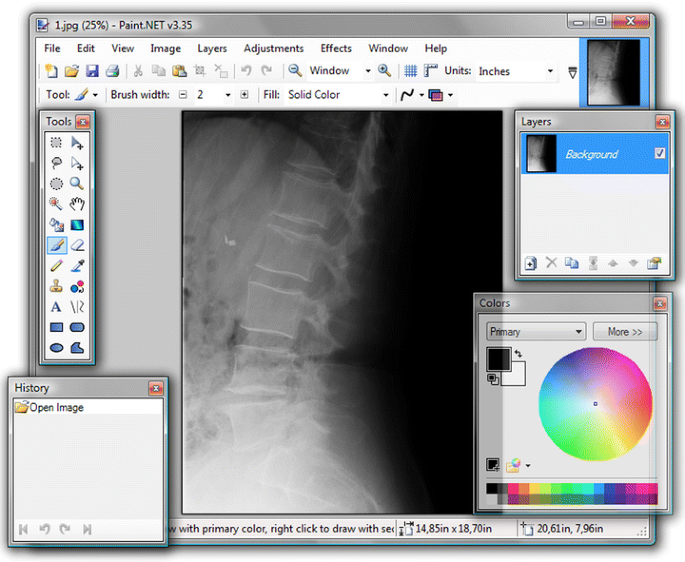The height and width of the screenshot is (562, 685).
Task: Open the Effects menu
Action: 336,48
